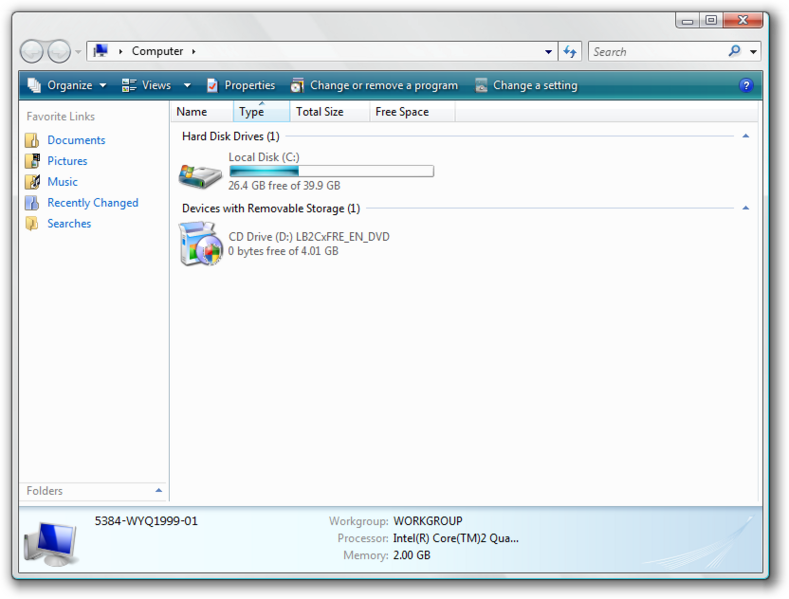
Task: Click the Forward navigation arrow button
Action: [x=59, y=51]
